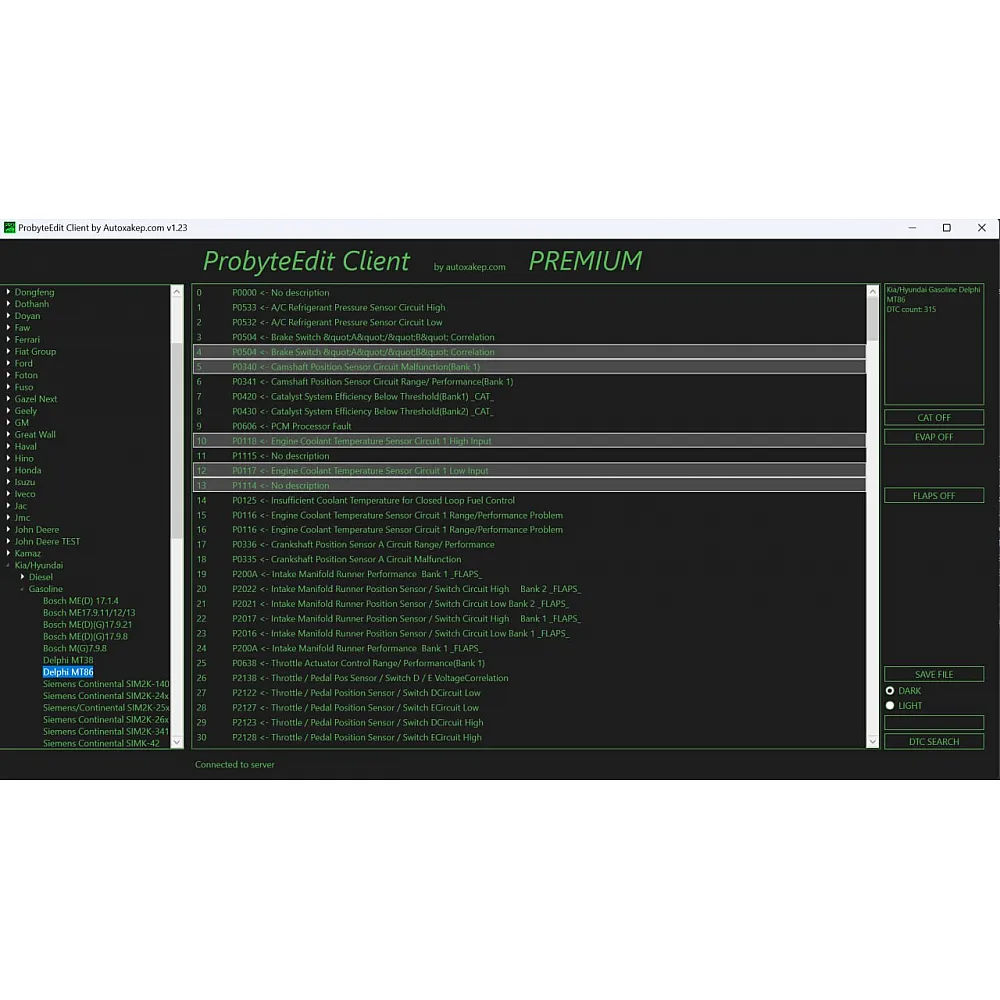
Task: Expand the Diesel subfolder under Kia/Hyundai
Action: pos(22,577)
